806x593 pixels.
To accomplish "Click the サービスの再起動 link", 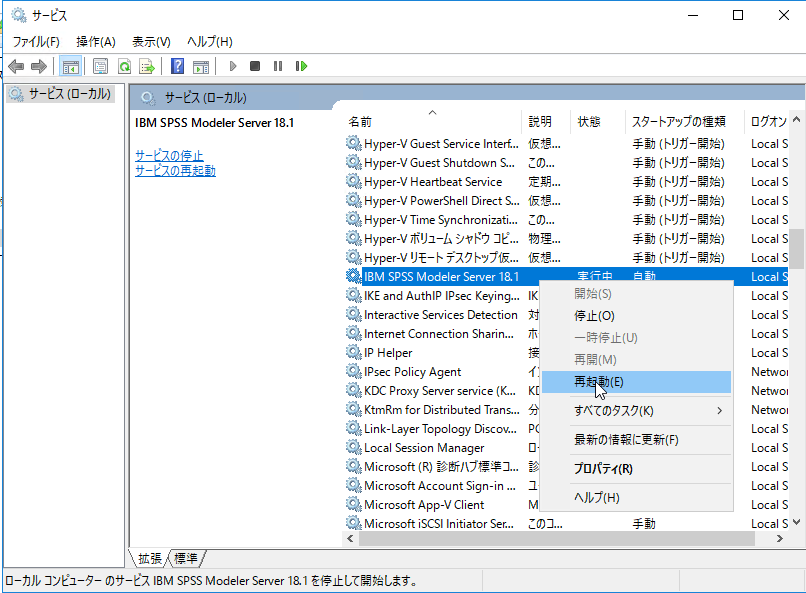I will (175, 171).
